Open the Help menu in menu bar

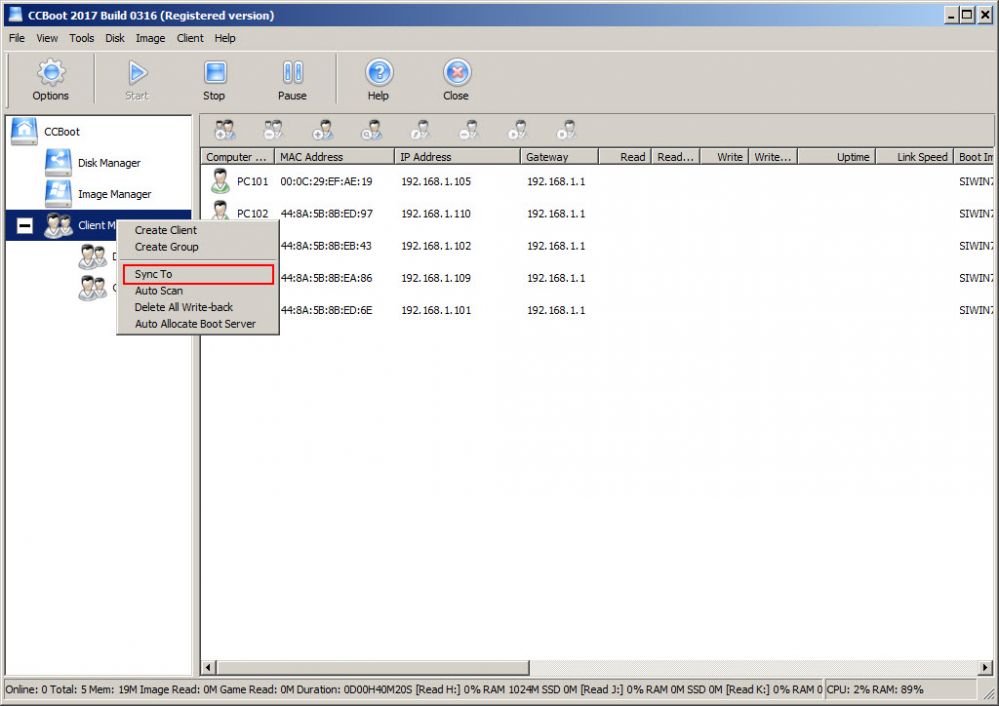pyautogui.click(x=225, y=38)
